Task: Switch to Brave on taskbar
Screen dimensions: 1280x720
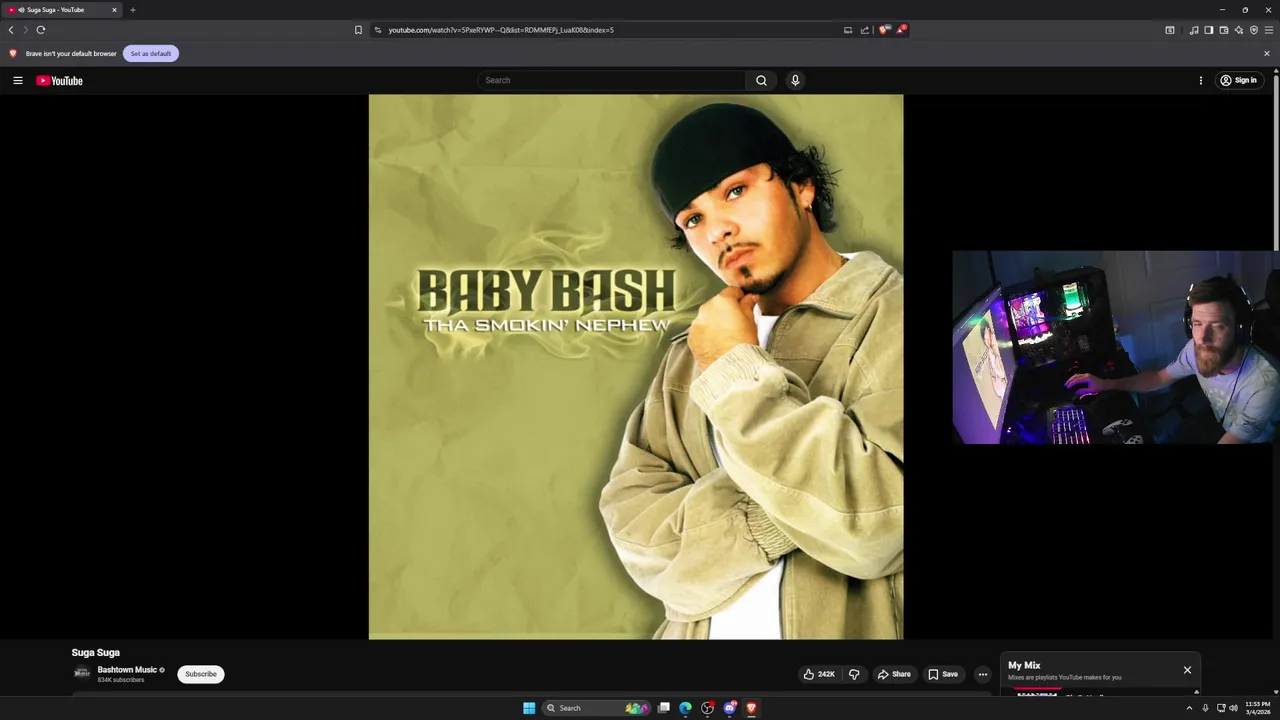Action: [751, 708]
